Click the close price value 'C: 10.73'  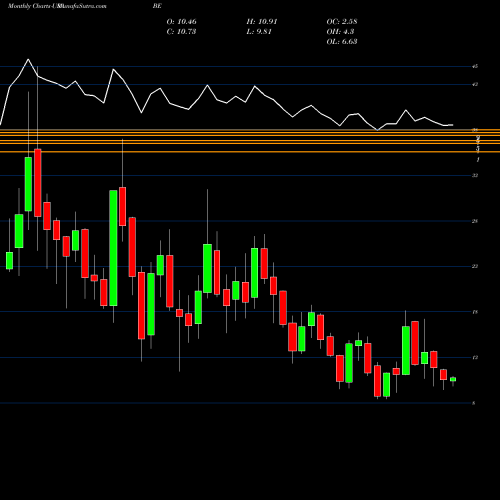[181, 32]
